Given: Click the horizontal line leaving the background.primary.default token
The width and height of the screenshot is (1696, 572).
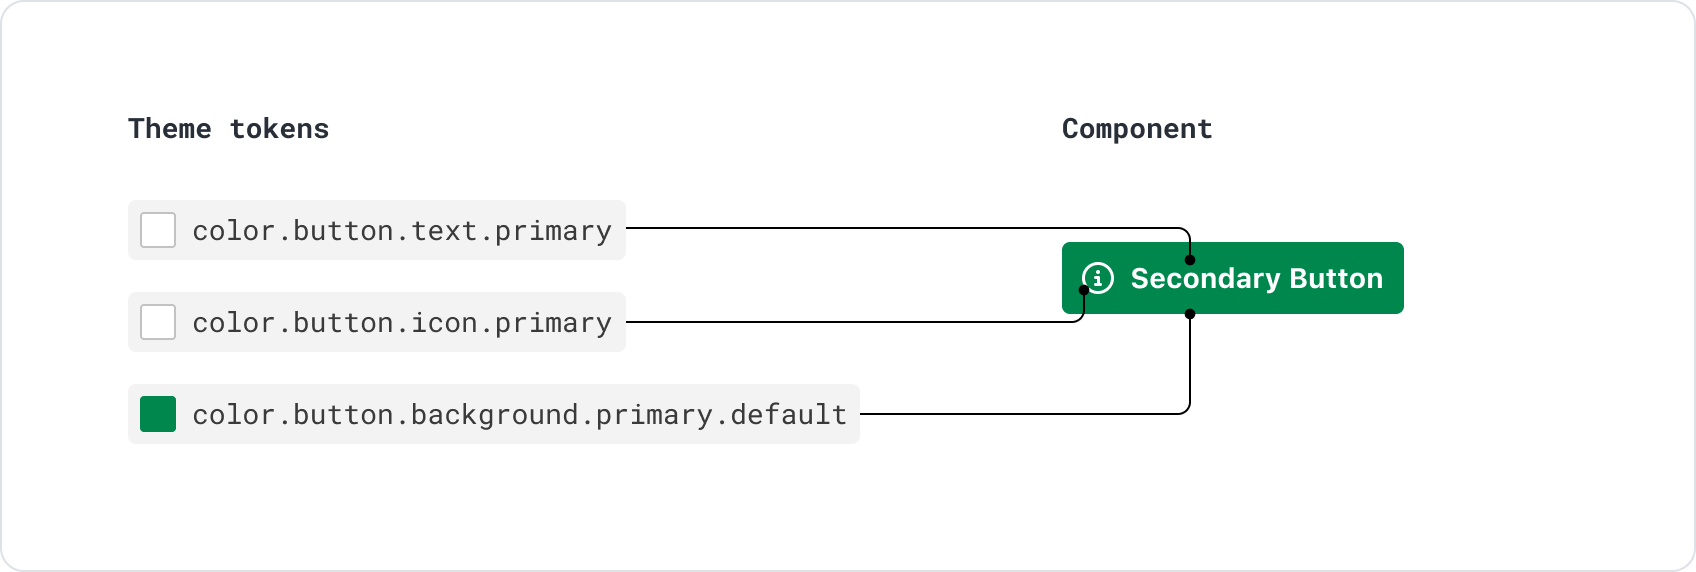Looking at the screenshot, I should click(x=1020, y=413).
